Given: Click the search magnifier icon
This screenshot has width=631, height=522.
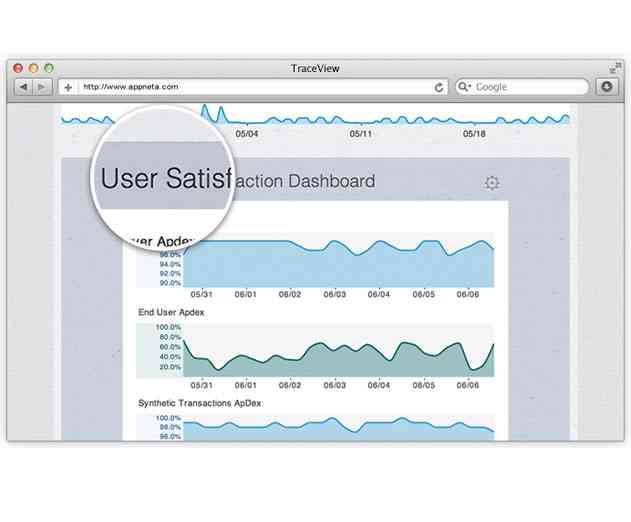Looking at the screenshot, I should tap(464, 87).
